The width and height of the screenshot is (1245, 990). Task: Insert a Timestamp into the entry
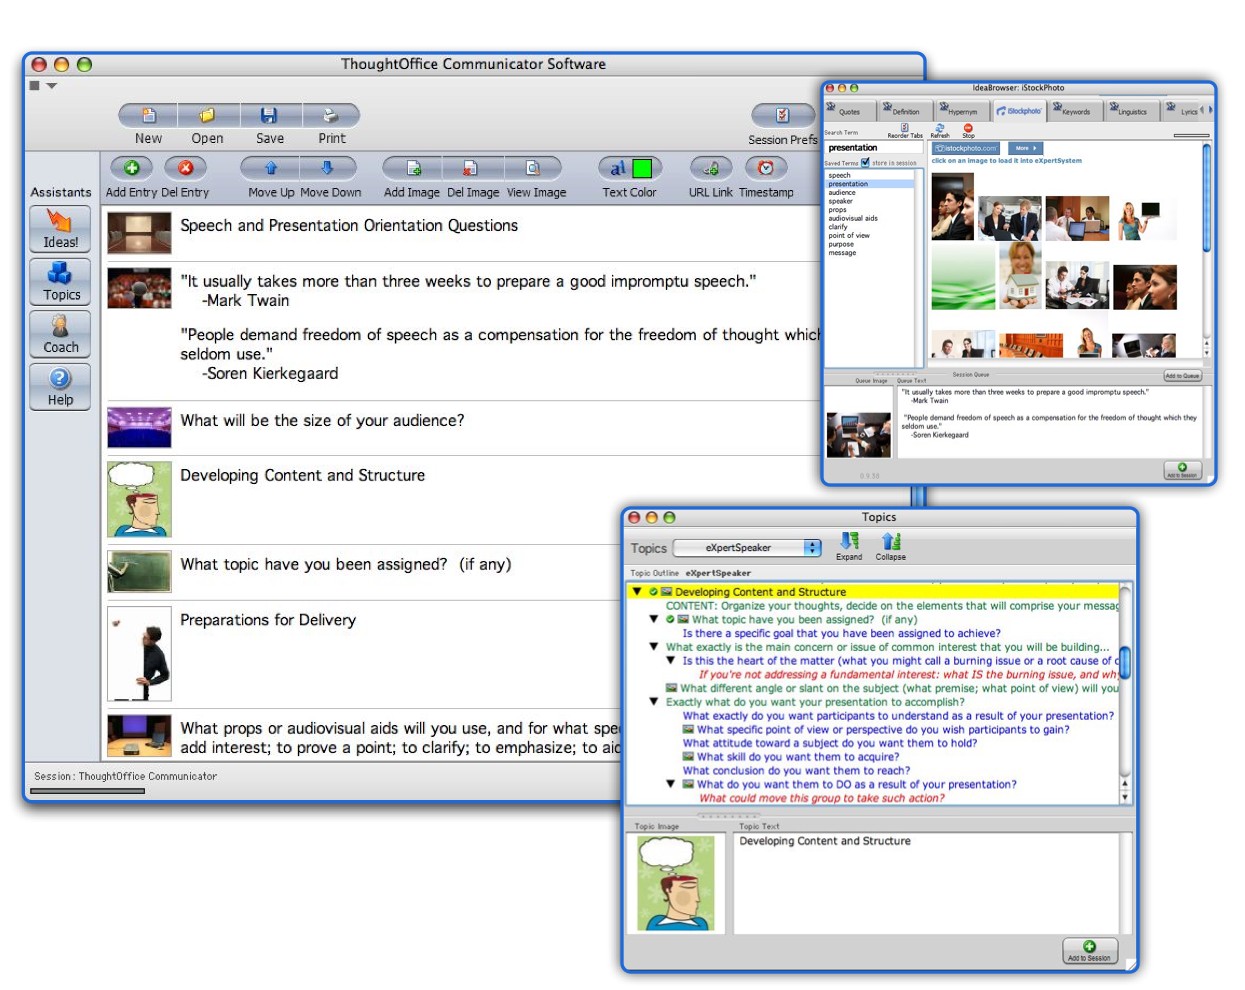[x=766, y=168]
